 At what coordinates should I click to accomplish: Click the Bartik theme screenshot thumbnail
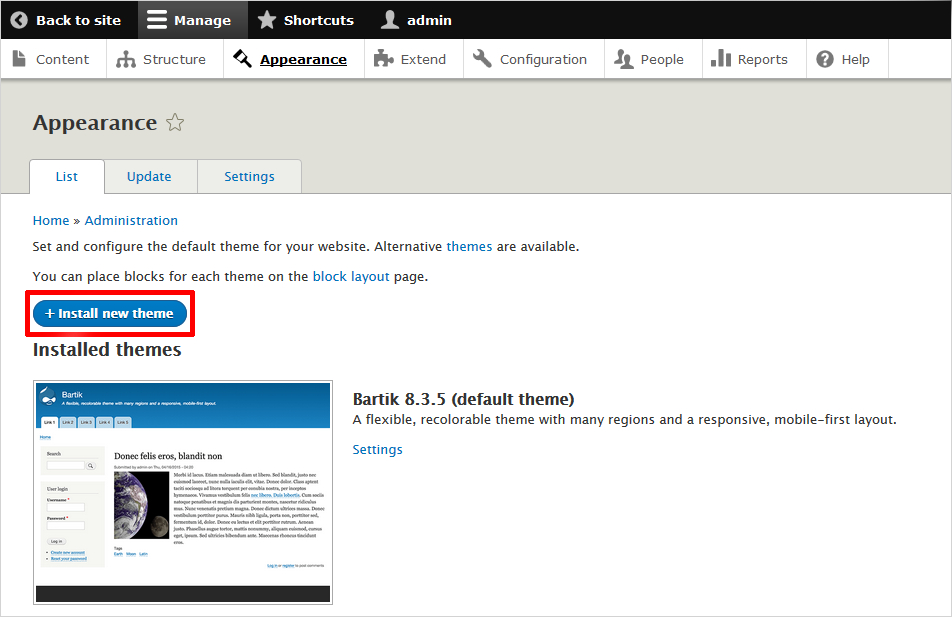183,492
